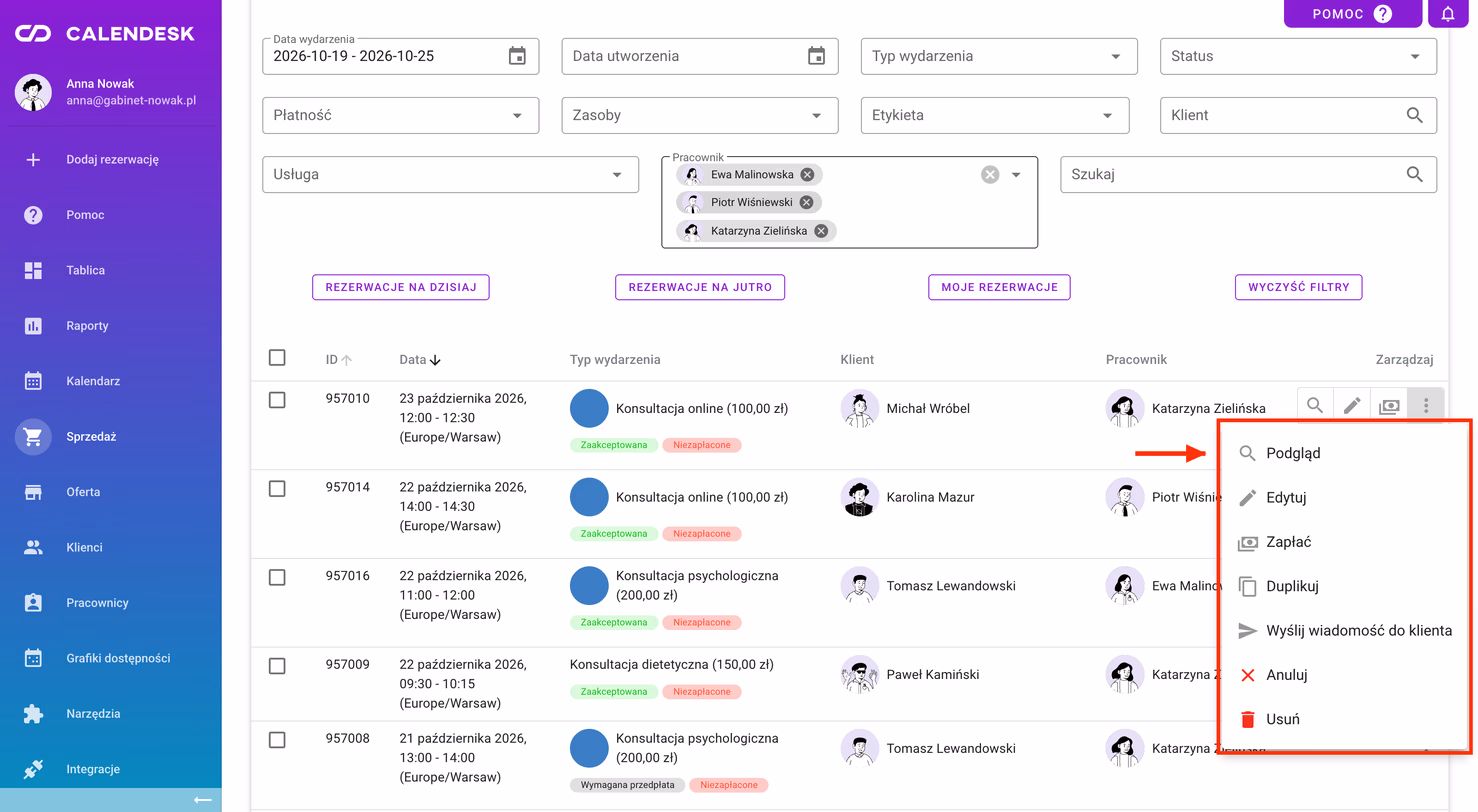1478x812 pixels.
Task: Expand the Etykieta dropdown
Action: pyautogui.click(x=995, y=115)
